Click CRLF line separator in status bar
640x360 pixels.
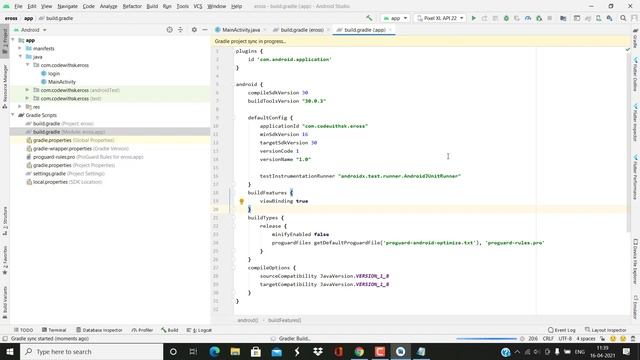(x=548, y=339)
